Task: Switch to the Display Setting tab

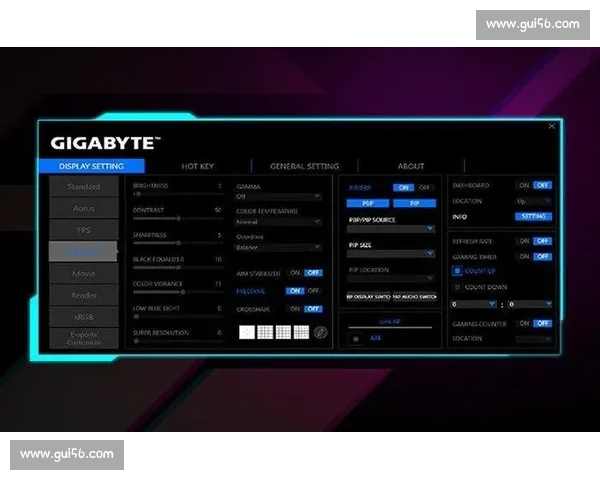Action: (91, 166)
